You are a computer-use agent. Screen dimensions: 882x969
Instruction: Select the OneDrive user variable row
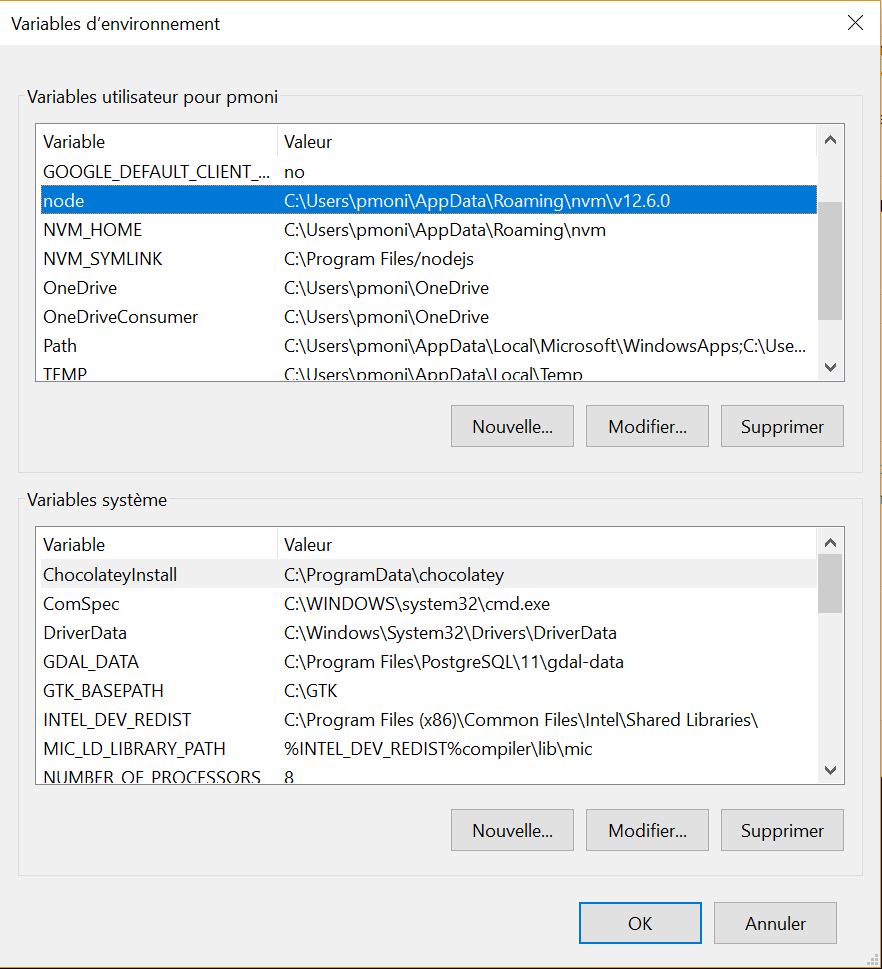[429, 287]
